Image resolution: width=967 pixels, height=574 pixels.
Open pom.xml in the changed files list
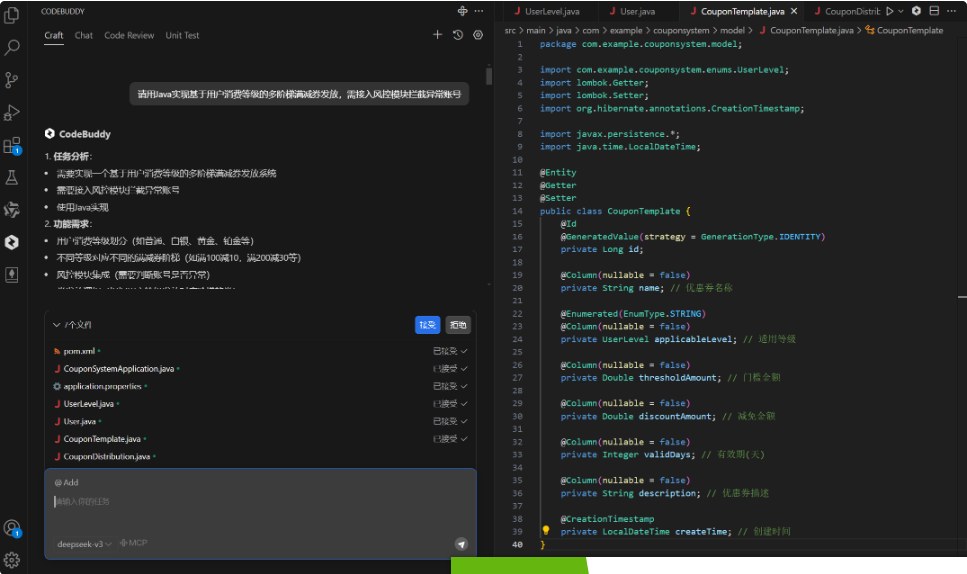(x=79, y=351)
